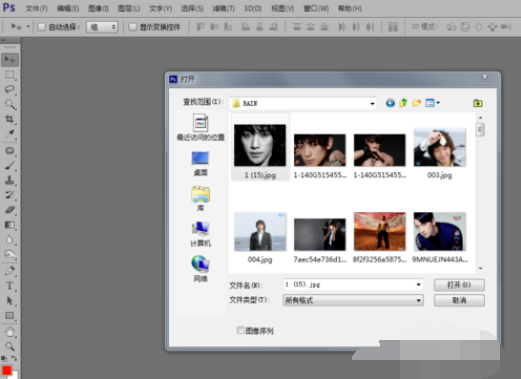Open the Window menu
521x379 pixels.
coord(316,8)
